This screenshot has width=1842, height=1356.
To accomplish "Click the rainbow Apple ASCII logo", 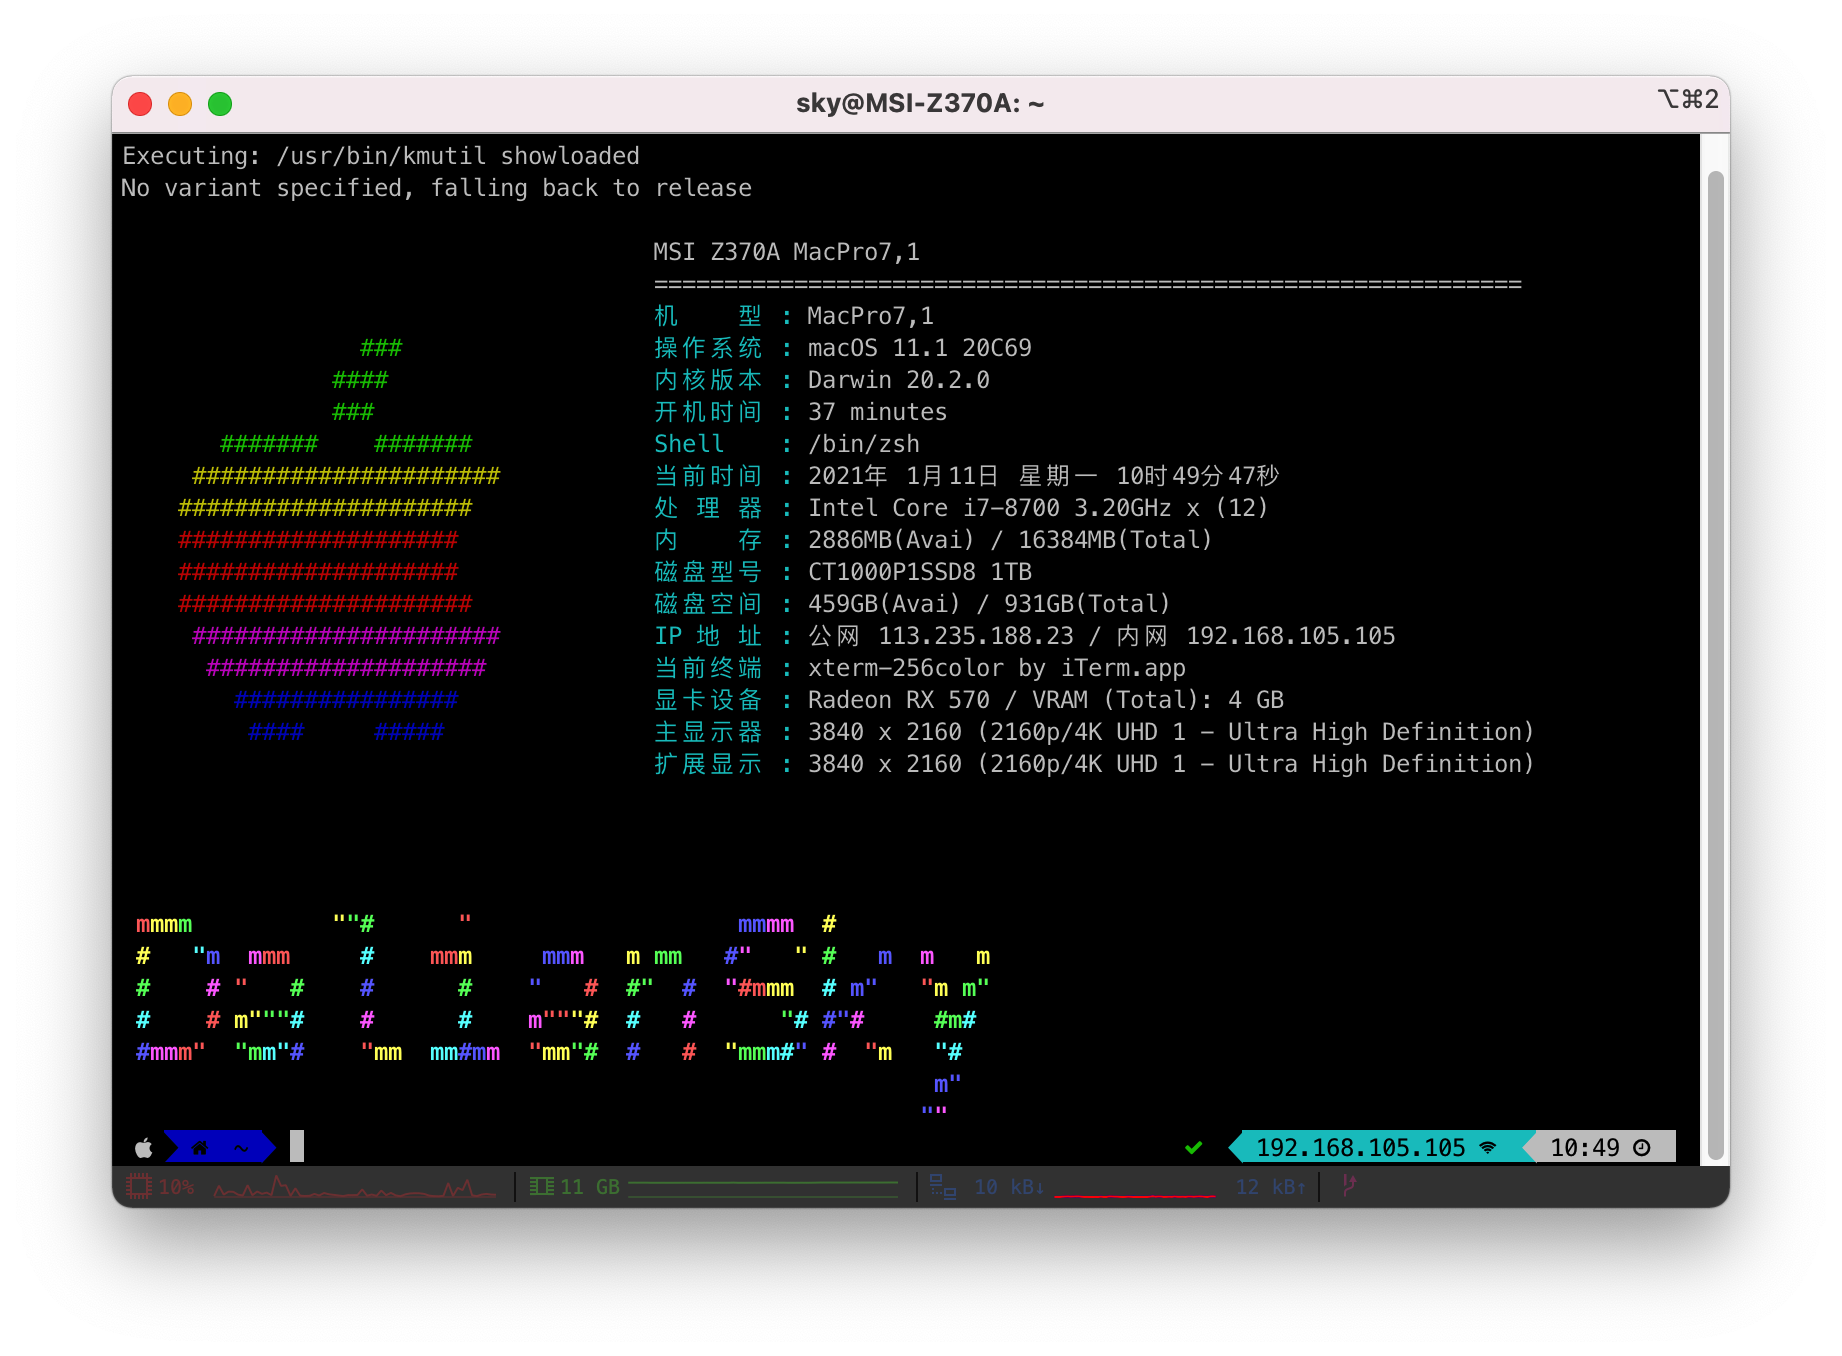I will coord(339,540).
